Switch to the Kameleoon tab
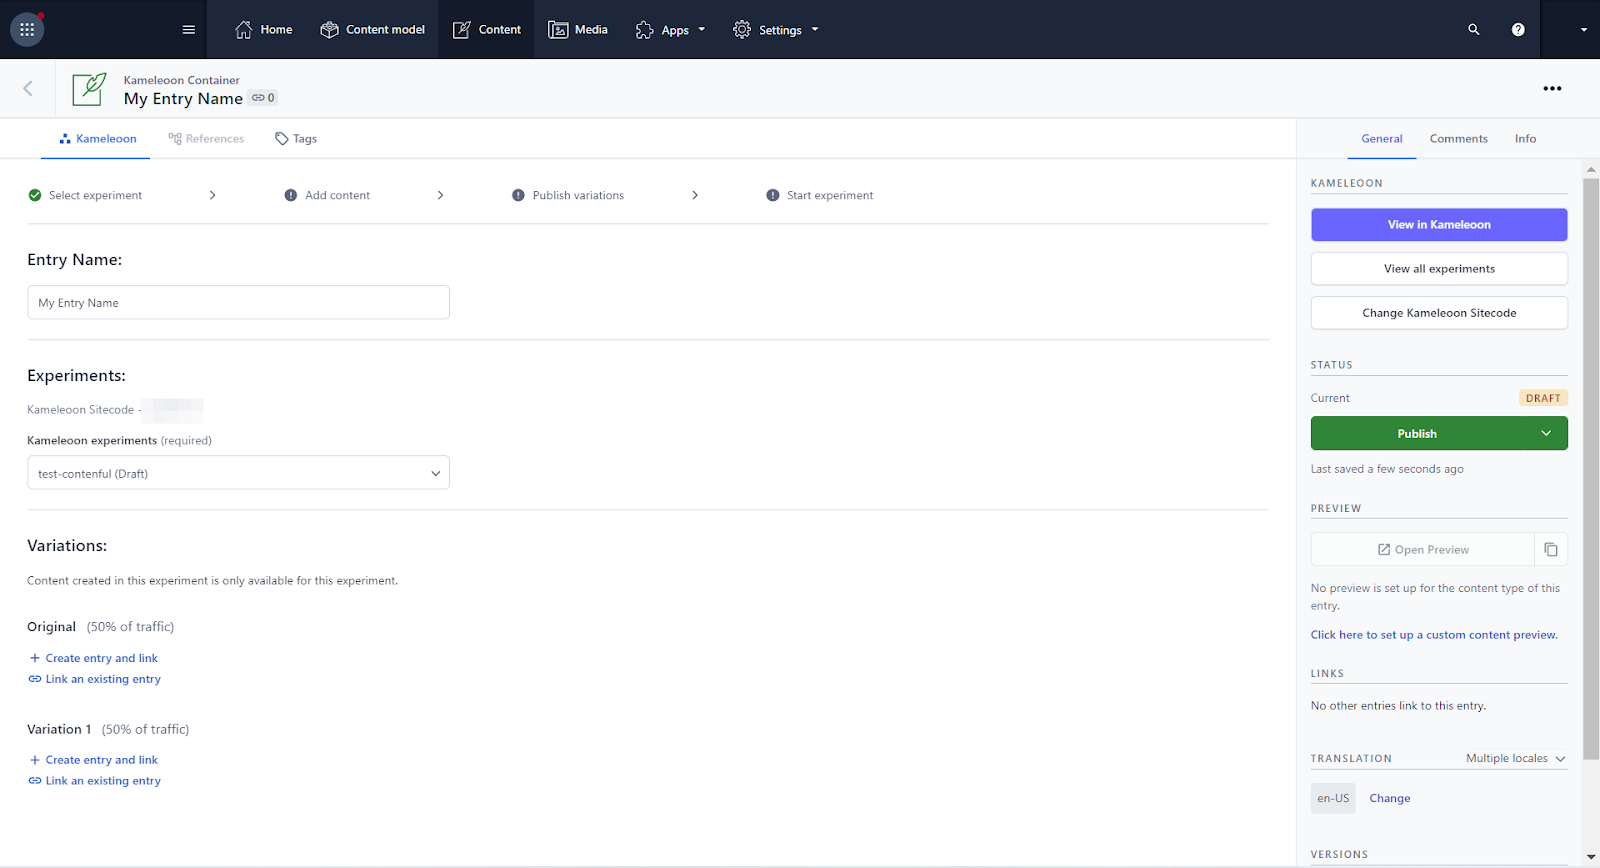 pos(98,139)
